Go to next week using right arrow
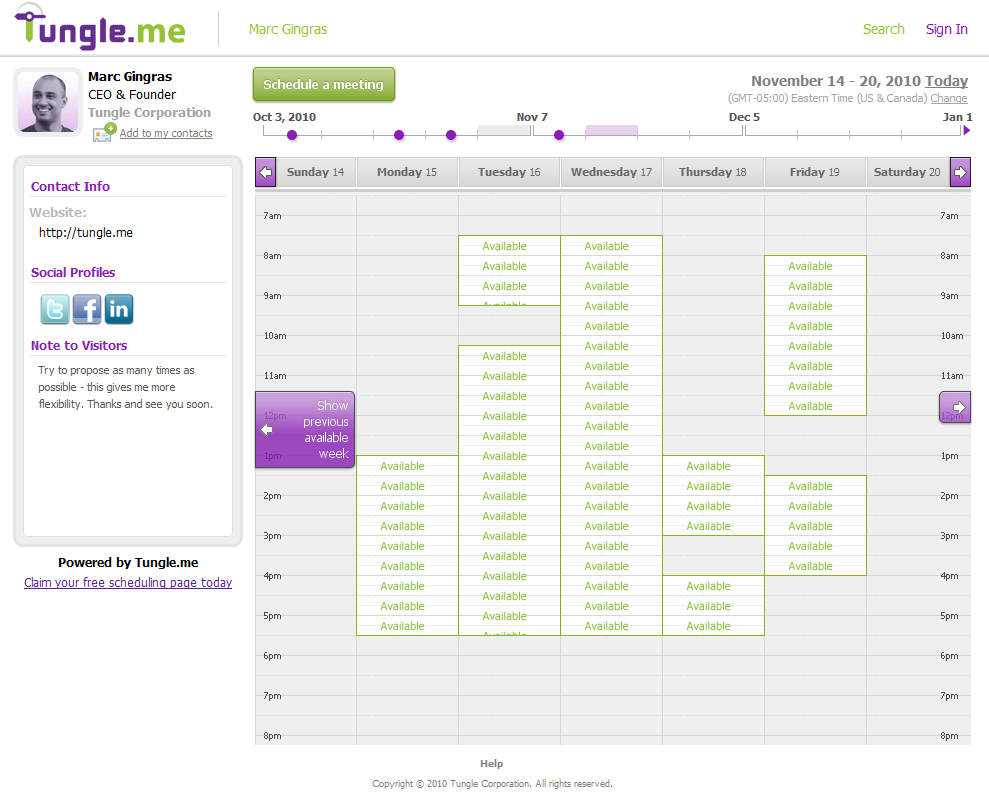 (x=959, y=172)
